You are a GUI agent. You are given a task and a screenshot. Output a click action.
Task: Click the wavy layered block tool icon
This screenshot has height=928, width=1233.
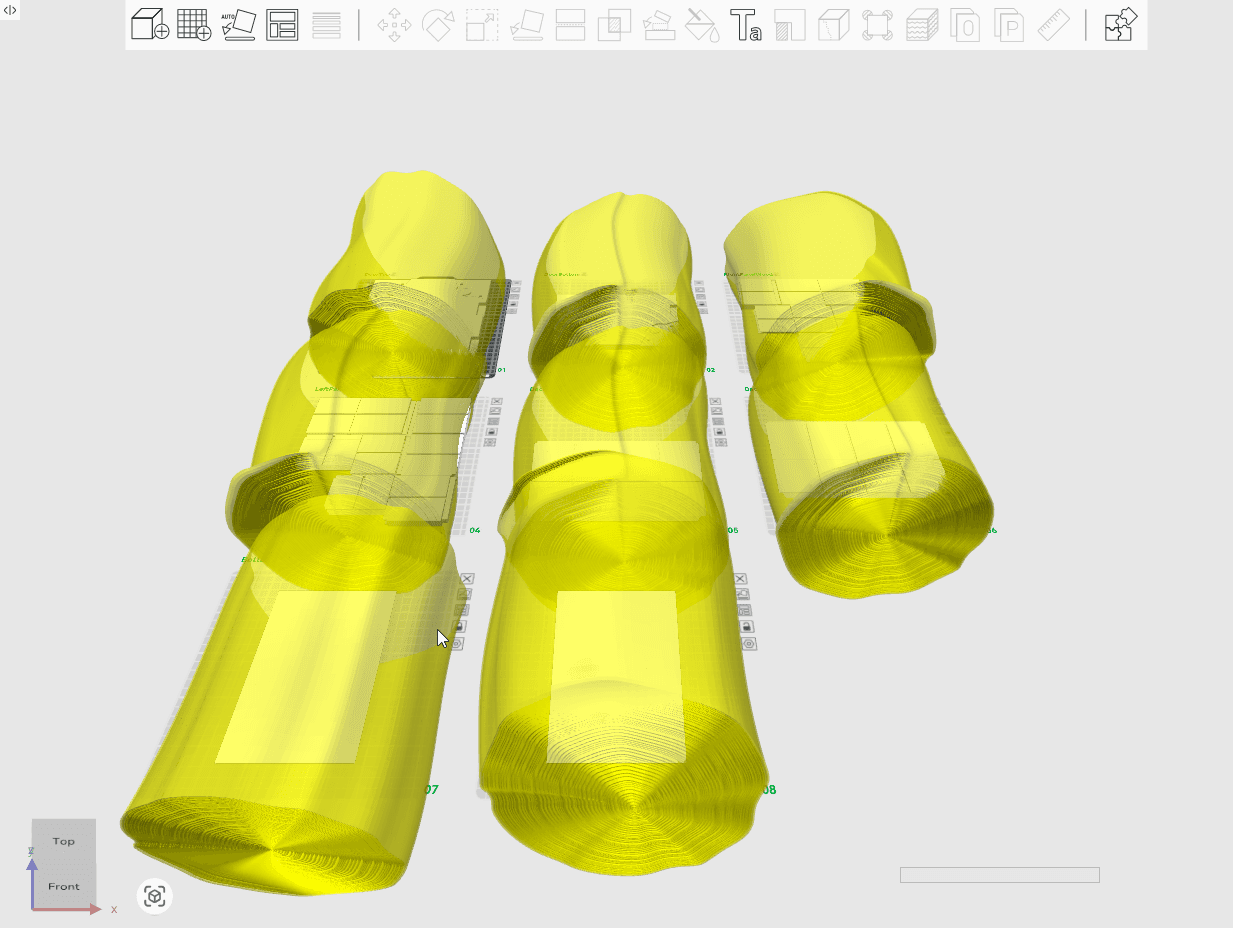click(922, 25)
